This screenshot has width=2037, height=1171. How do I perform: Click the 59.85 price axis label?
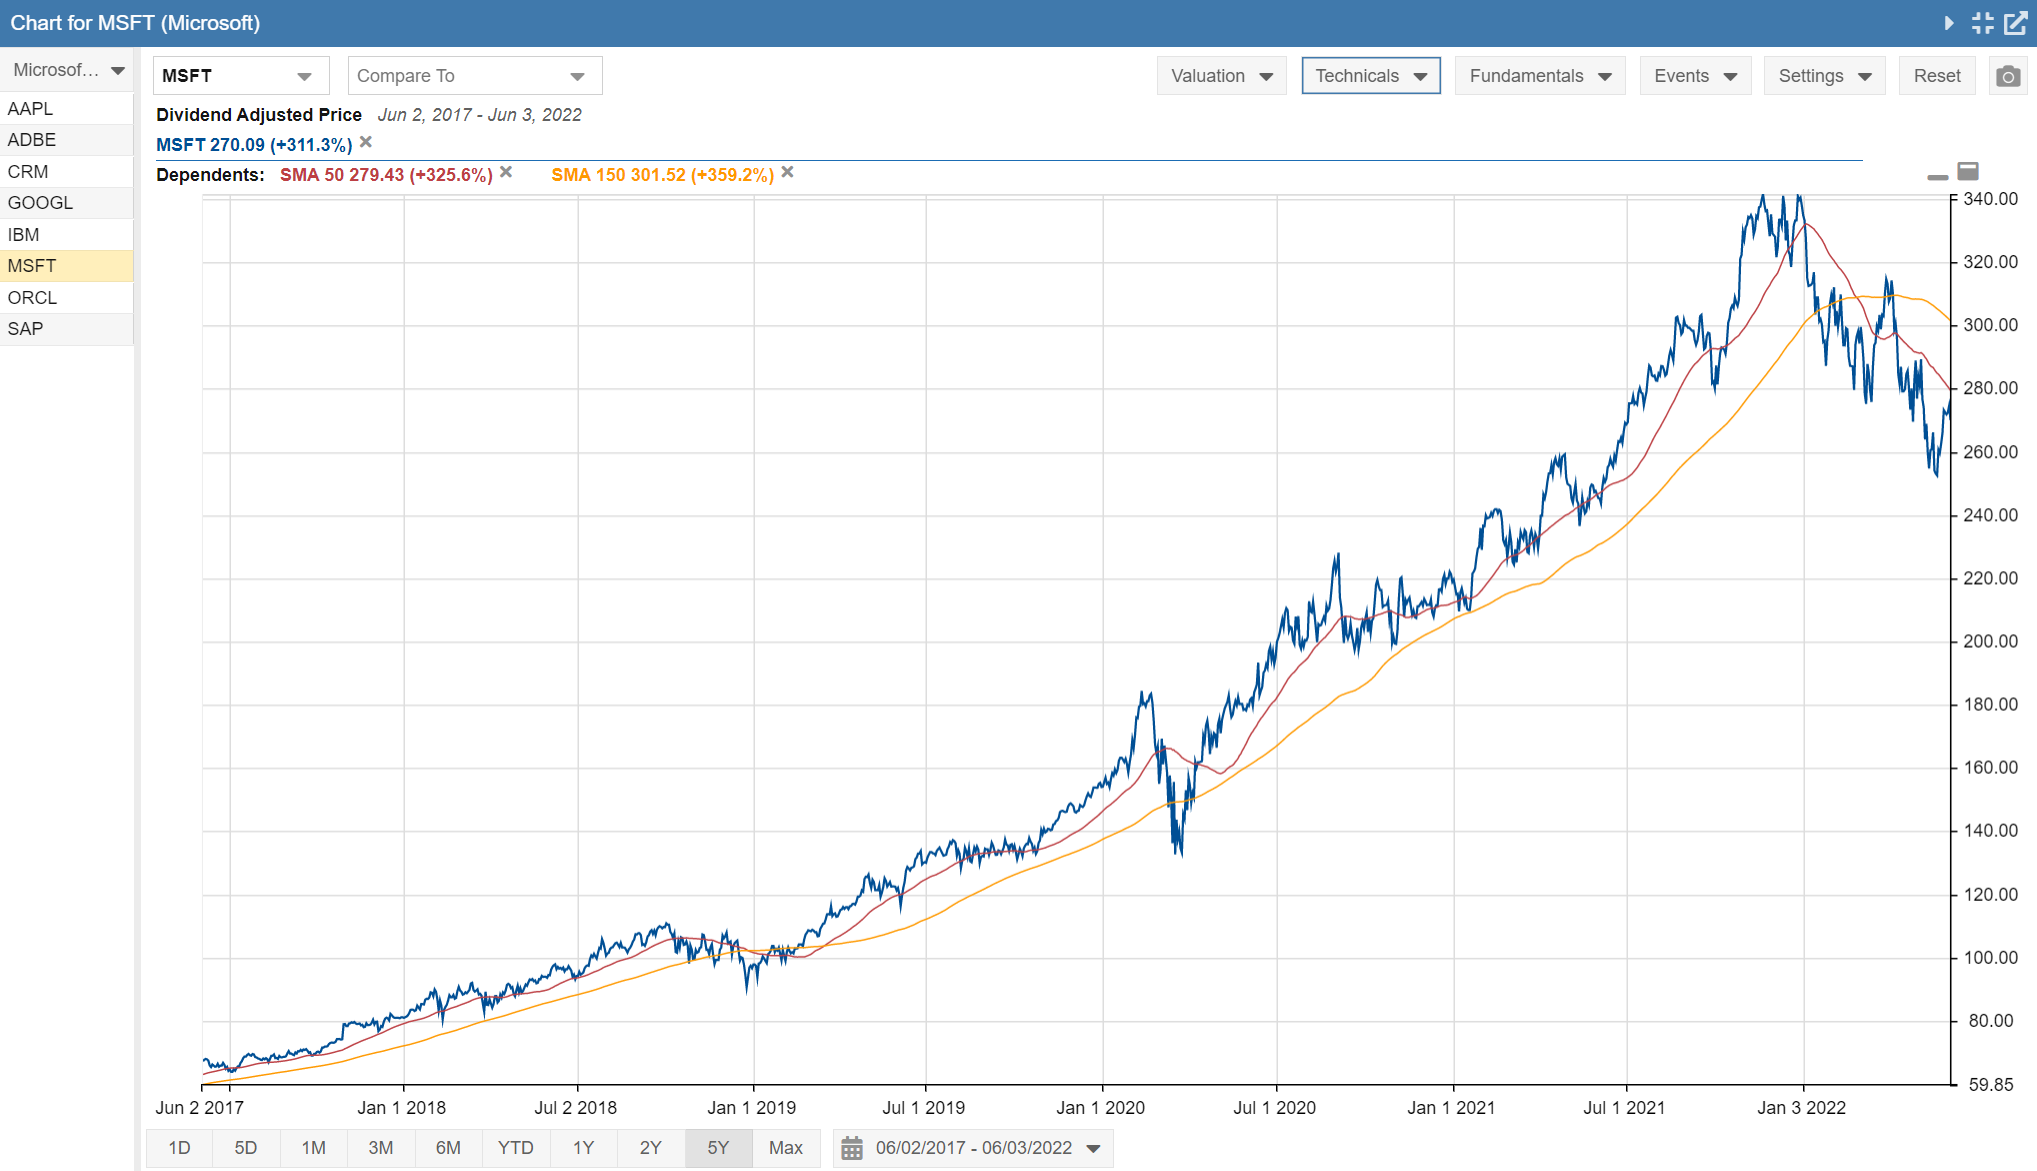(1990, 1085)
